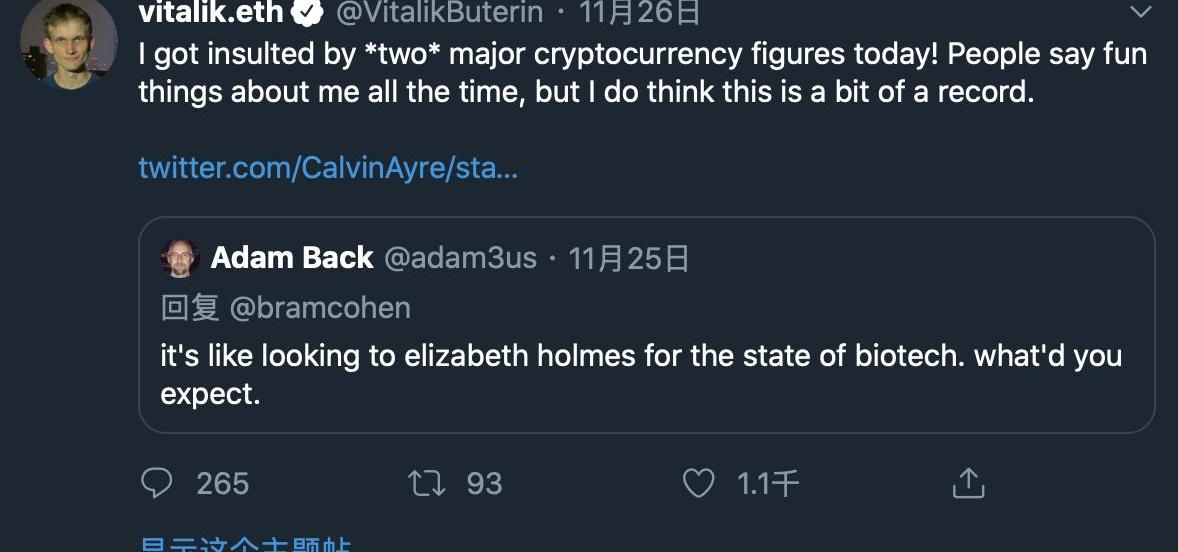The height and width of the screenshot is (552, 1178).
Task: Open the share tweet icon
Action: (967, 484)
